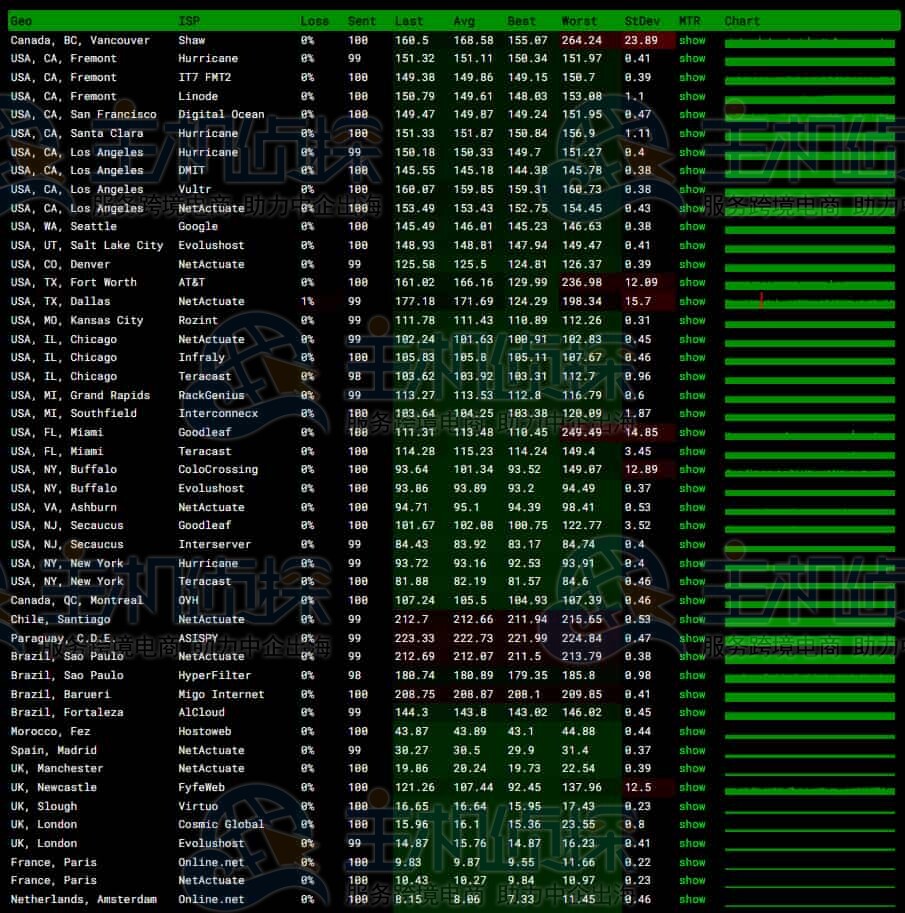Select the 1% loss cell for Dallas
Screen dimensions: 905x913
307,301
